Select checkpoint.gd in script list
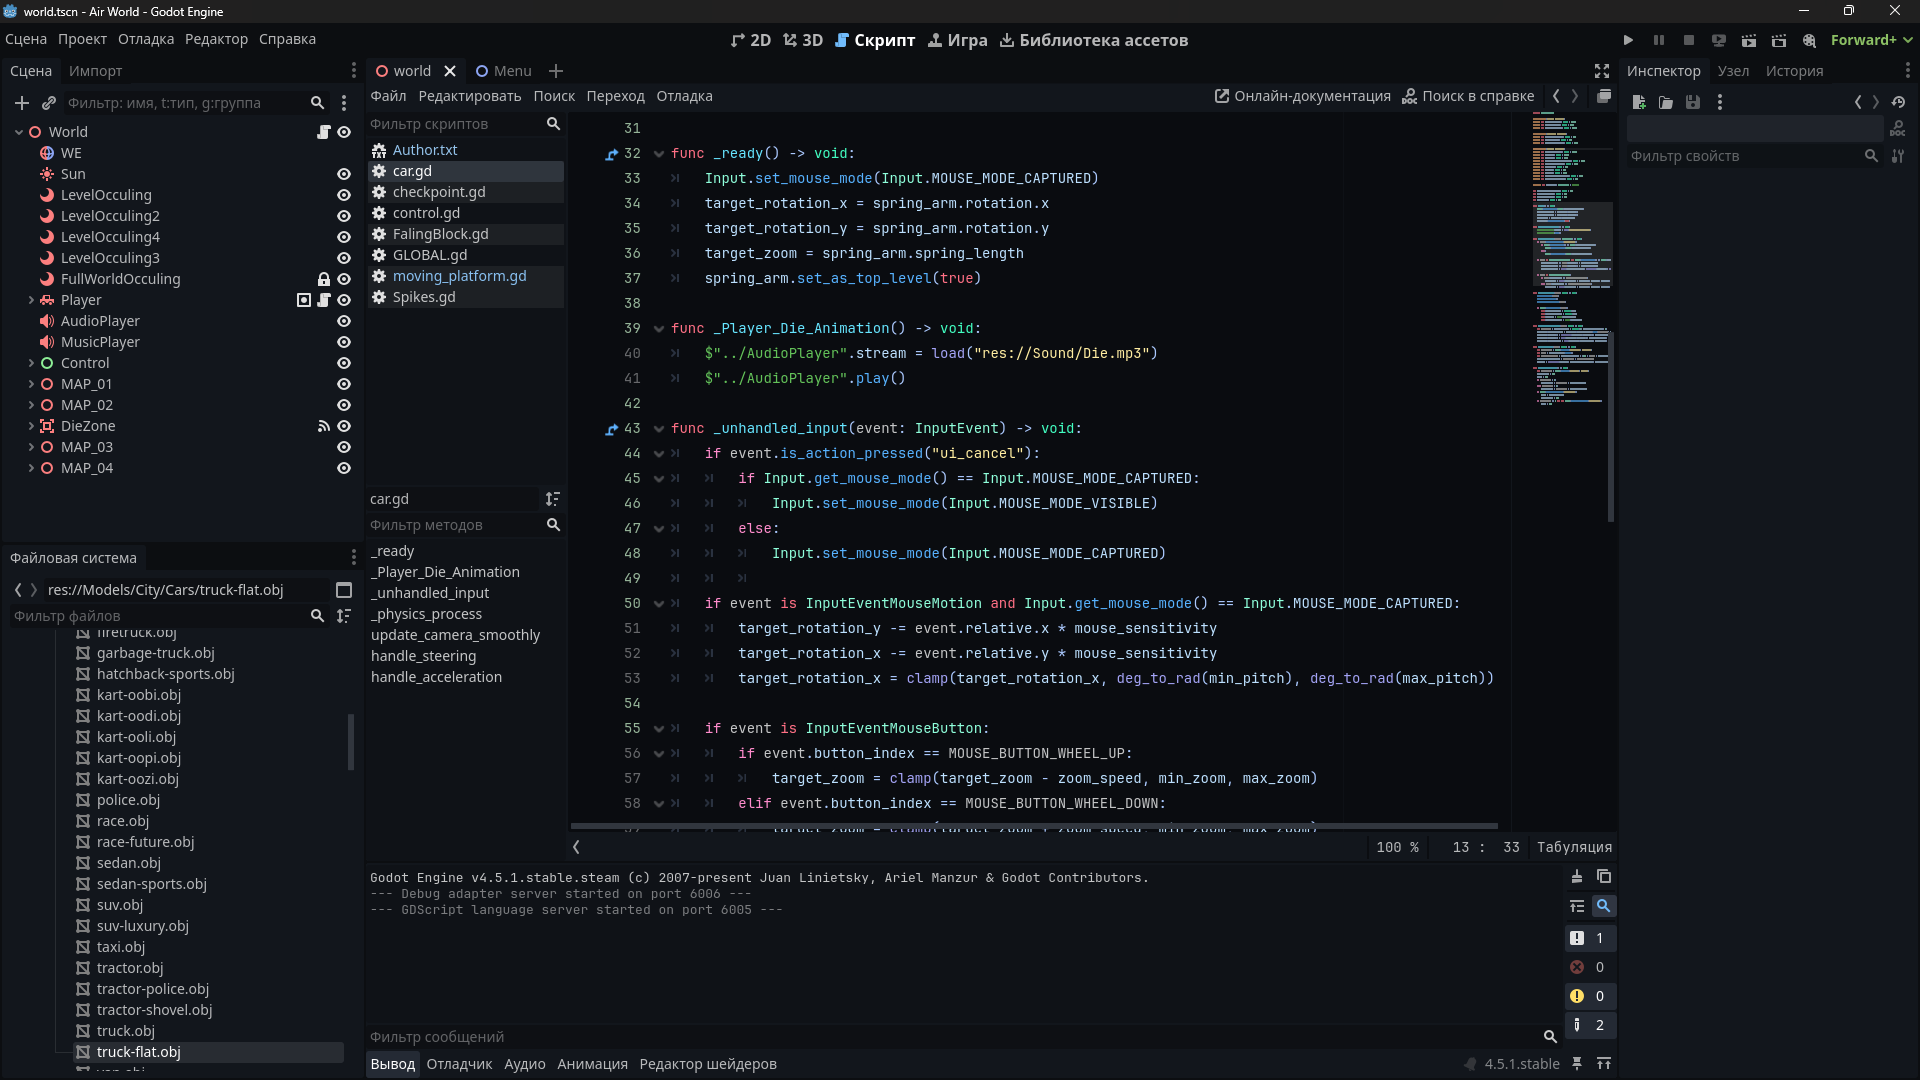1920x1080 pixels. tap(439, 192)
